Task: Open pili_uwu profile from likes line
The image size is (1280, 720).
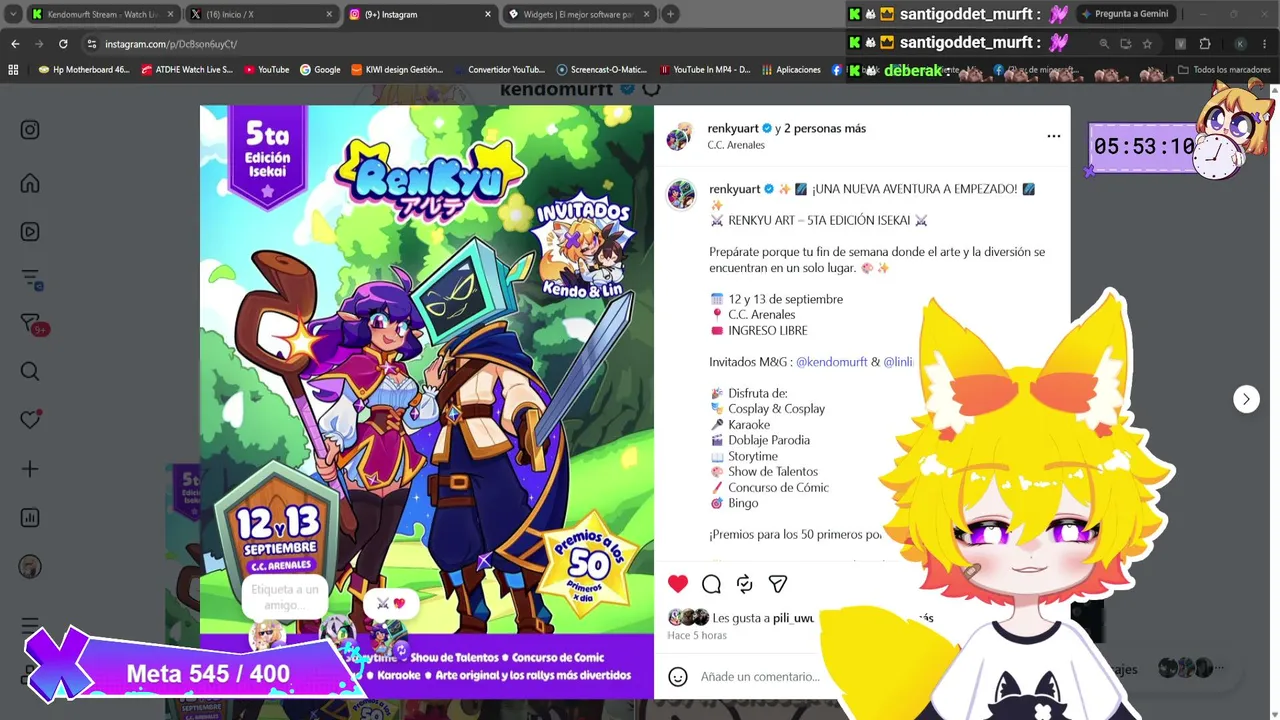Action: [793, 618]
